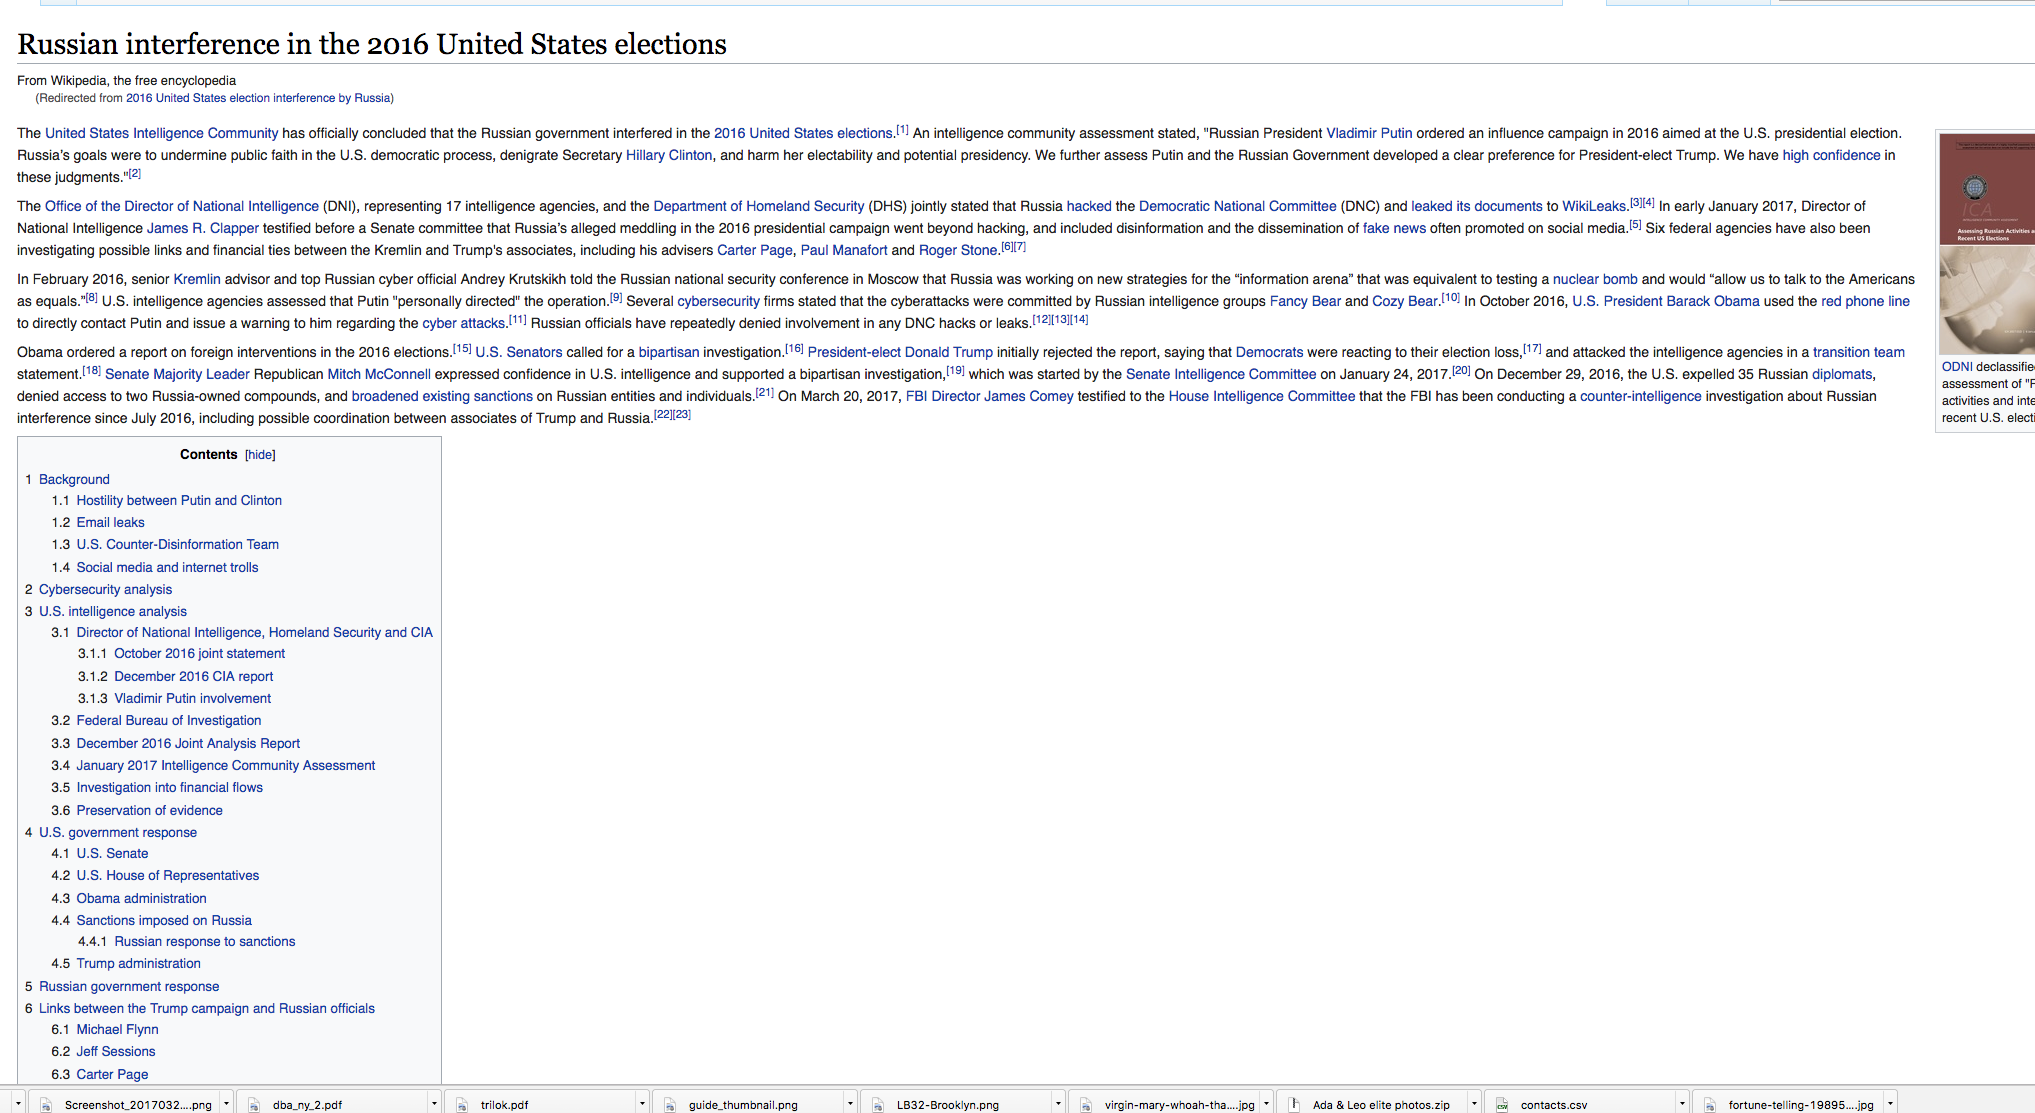Open the Democratic National Committee link
The image size is (2035, 1113).
1237,206
